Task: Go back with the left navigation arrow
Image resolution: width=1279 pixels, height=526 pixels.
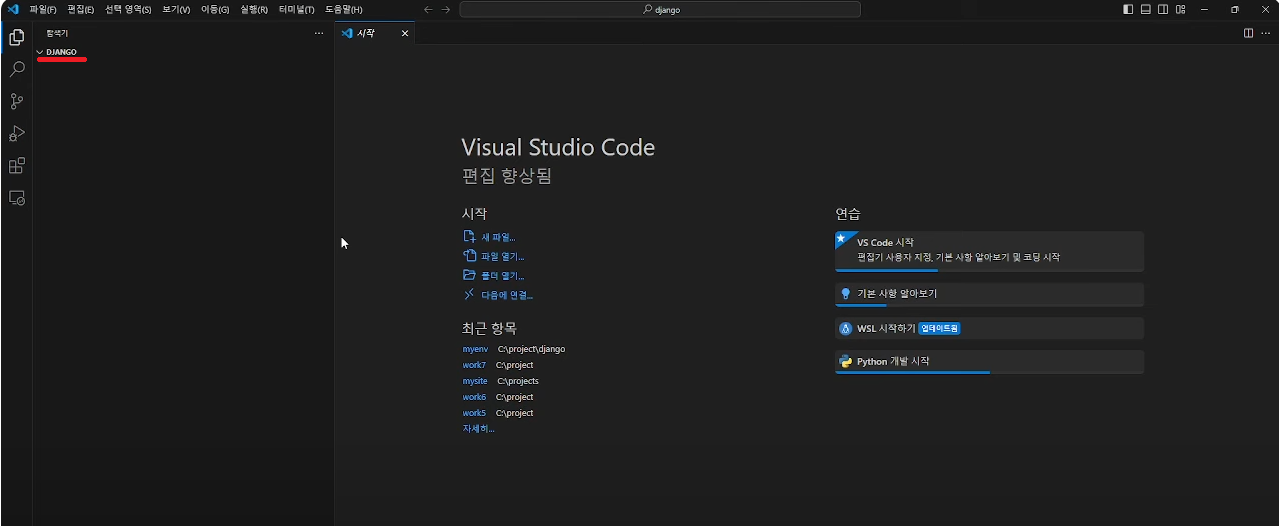Action: (428, 9)
